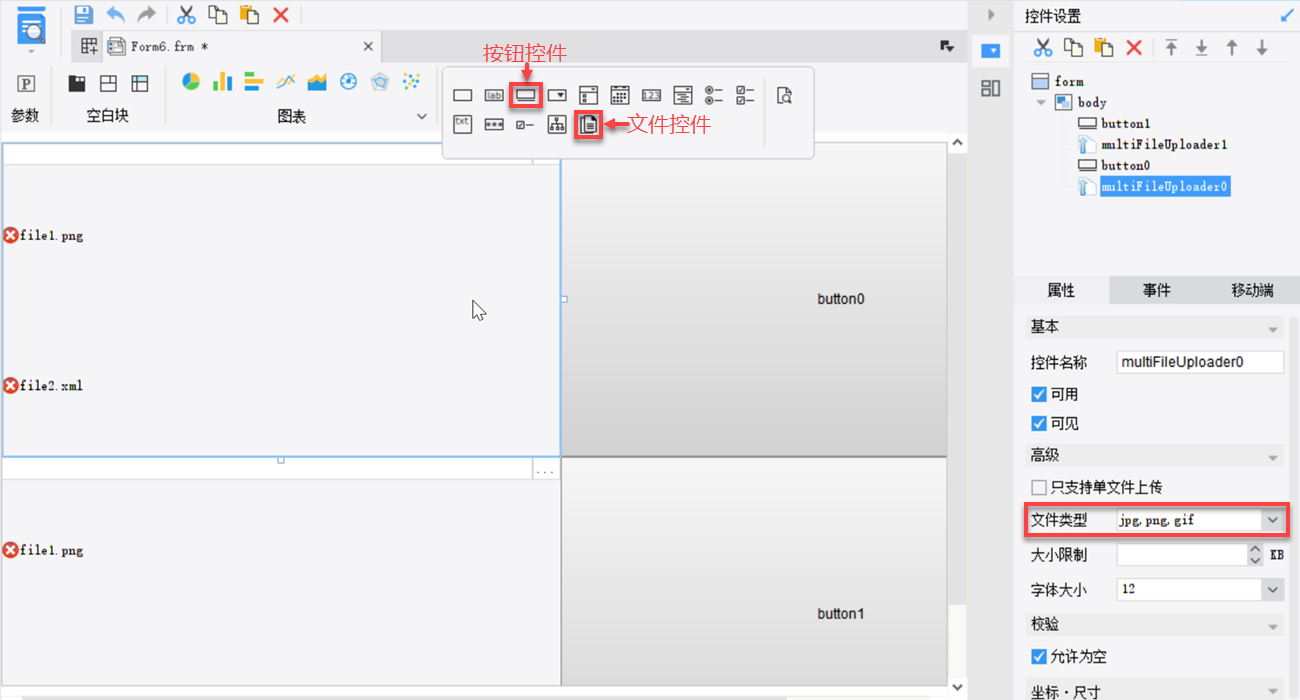
Task: Collapse the body tree node
Action: coord(1041,102)
